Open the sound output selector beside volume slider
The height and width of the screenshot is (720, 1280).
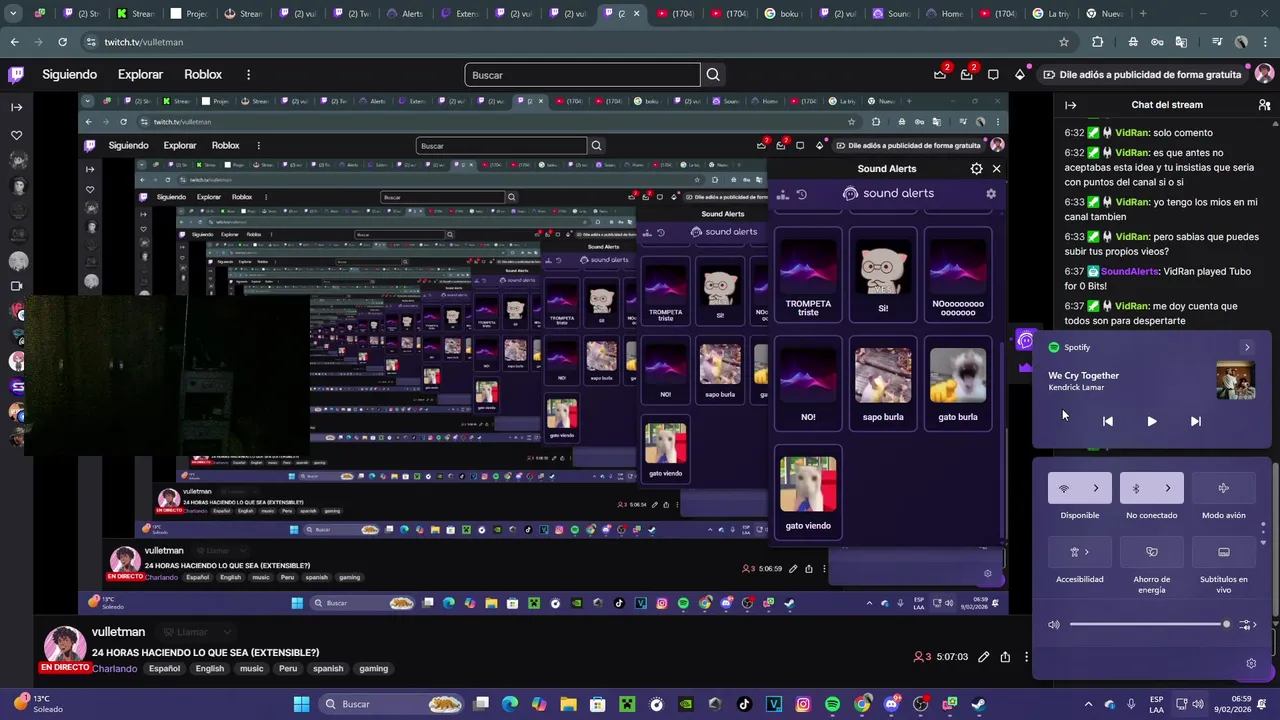(1248, 625)
